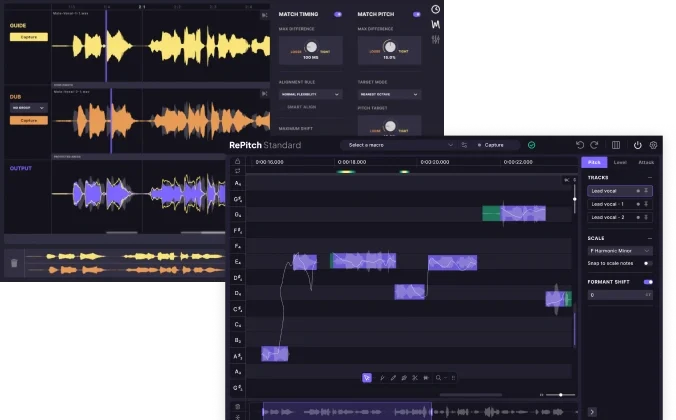Open macro settings sliders icon

tap(464, 145)
